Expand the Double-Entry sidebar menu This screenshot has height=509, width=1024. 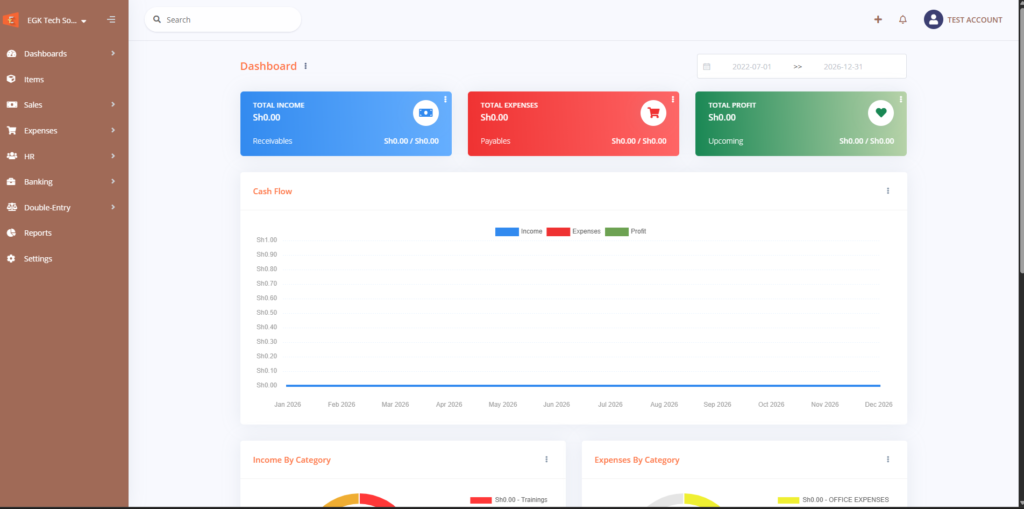pos(60,207)
